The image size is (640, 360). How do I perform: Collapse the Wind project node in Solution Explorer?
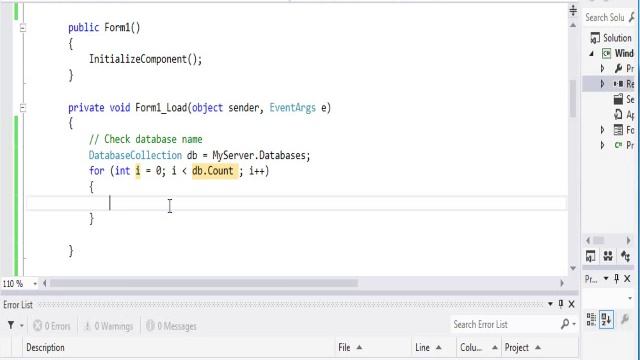tap(592, 53)
